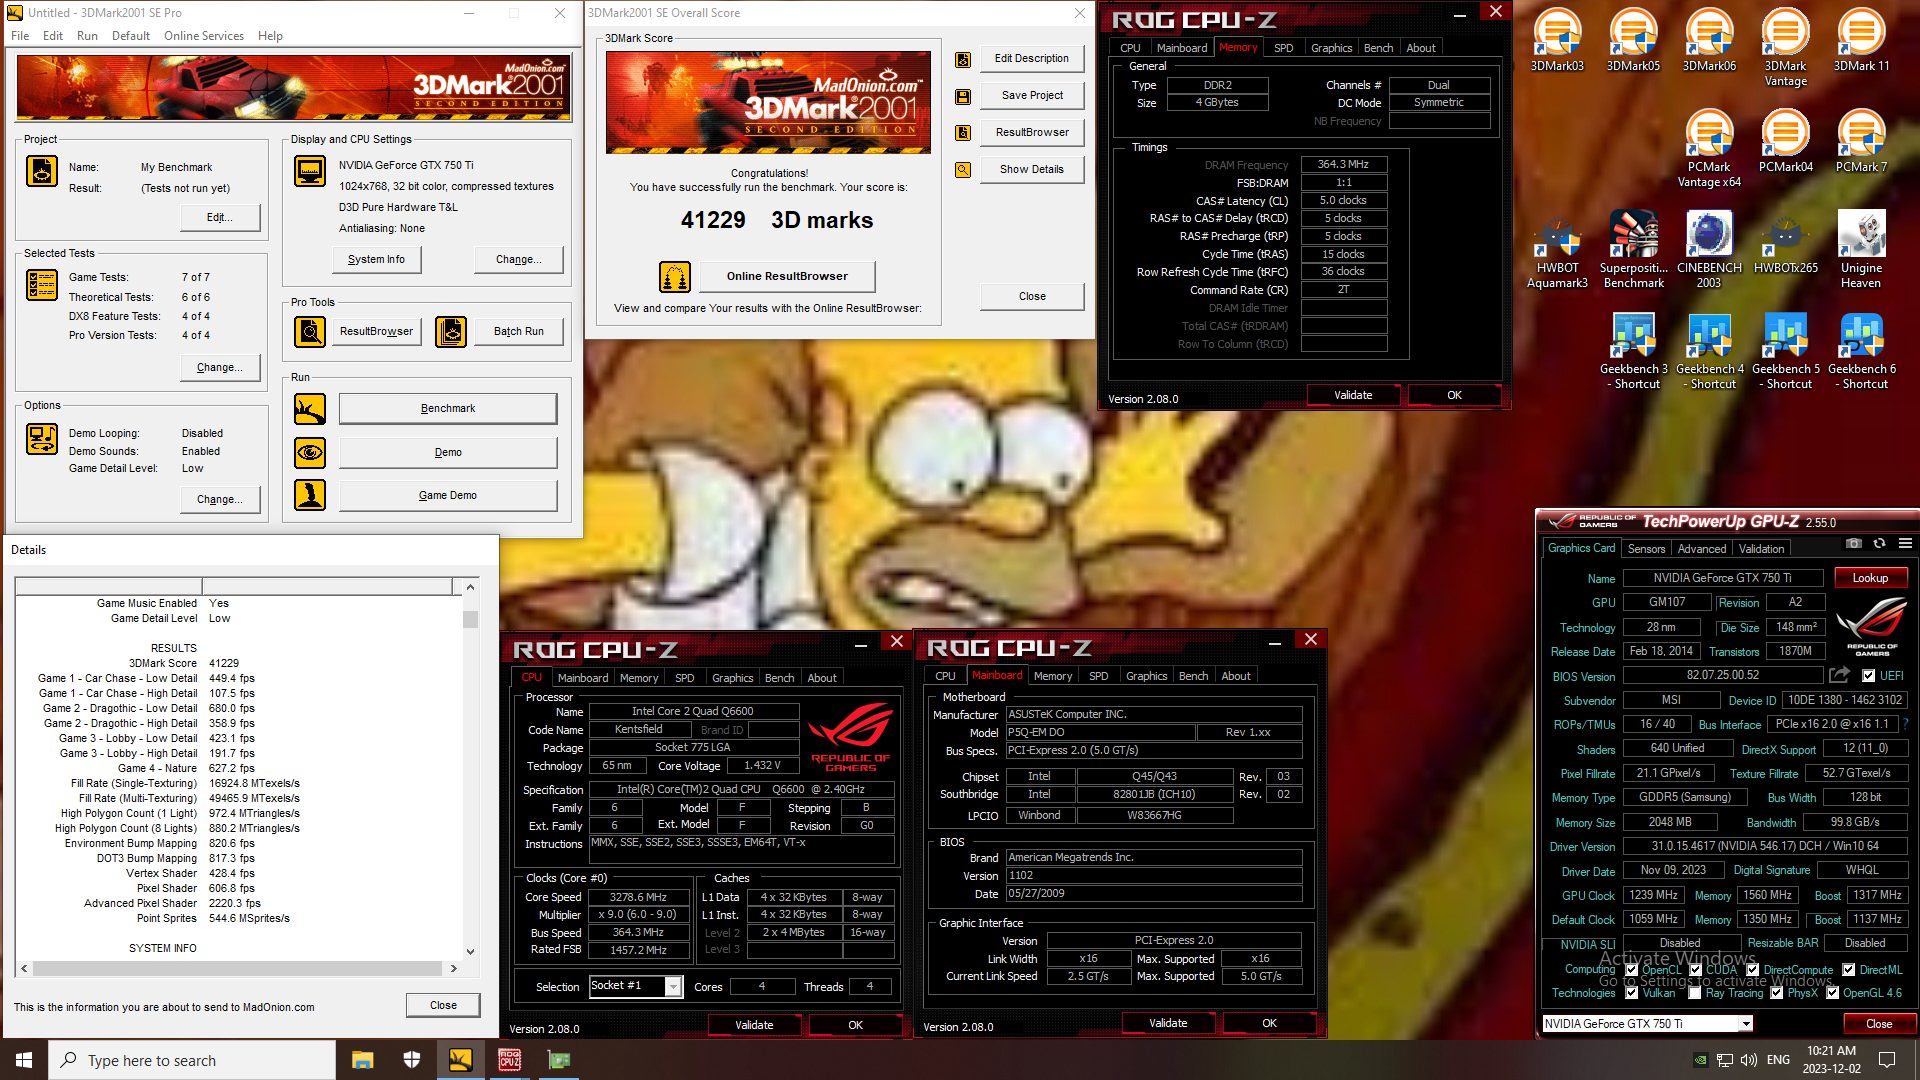Click the taskbar search box
Image resolution: width=1920 pixels, height=1080 pixels.
click(x=192, y=1060)
